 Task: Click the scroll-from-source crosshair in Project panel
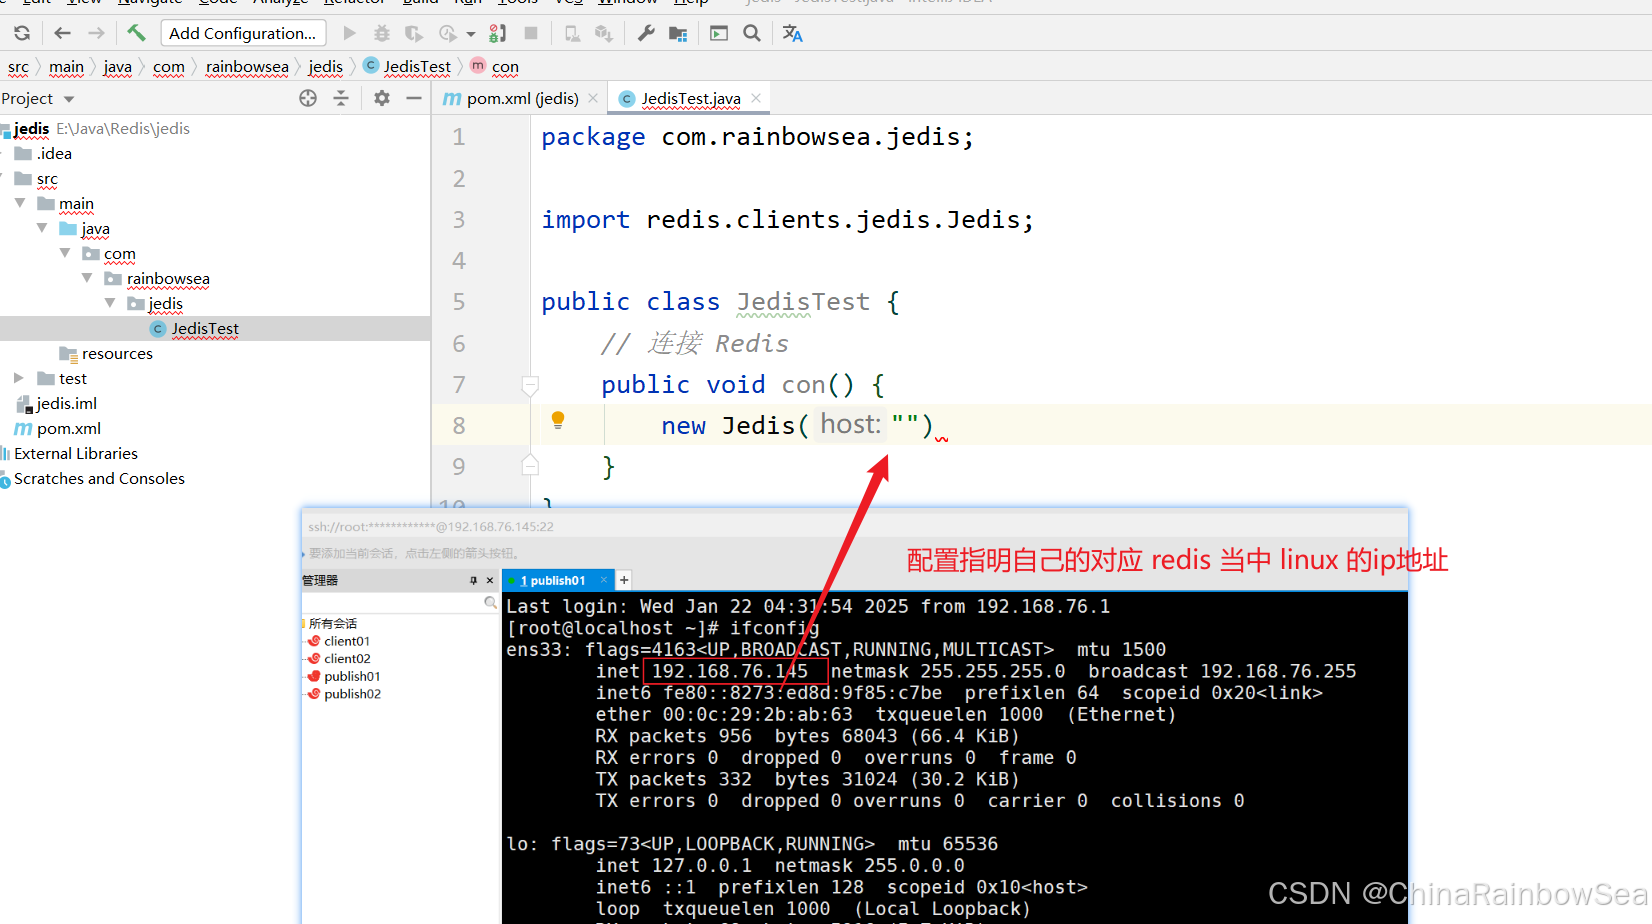307,98
